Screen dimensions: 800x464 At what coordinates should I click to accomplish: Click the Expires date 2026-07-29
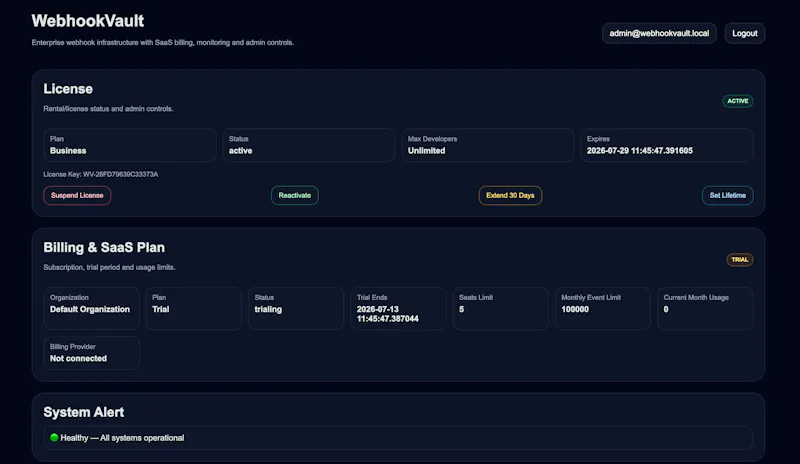640,151
